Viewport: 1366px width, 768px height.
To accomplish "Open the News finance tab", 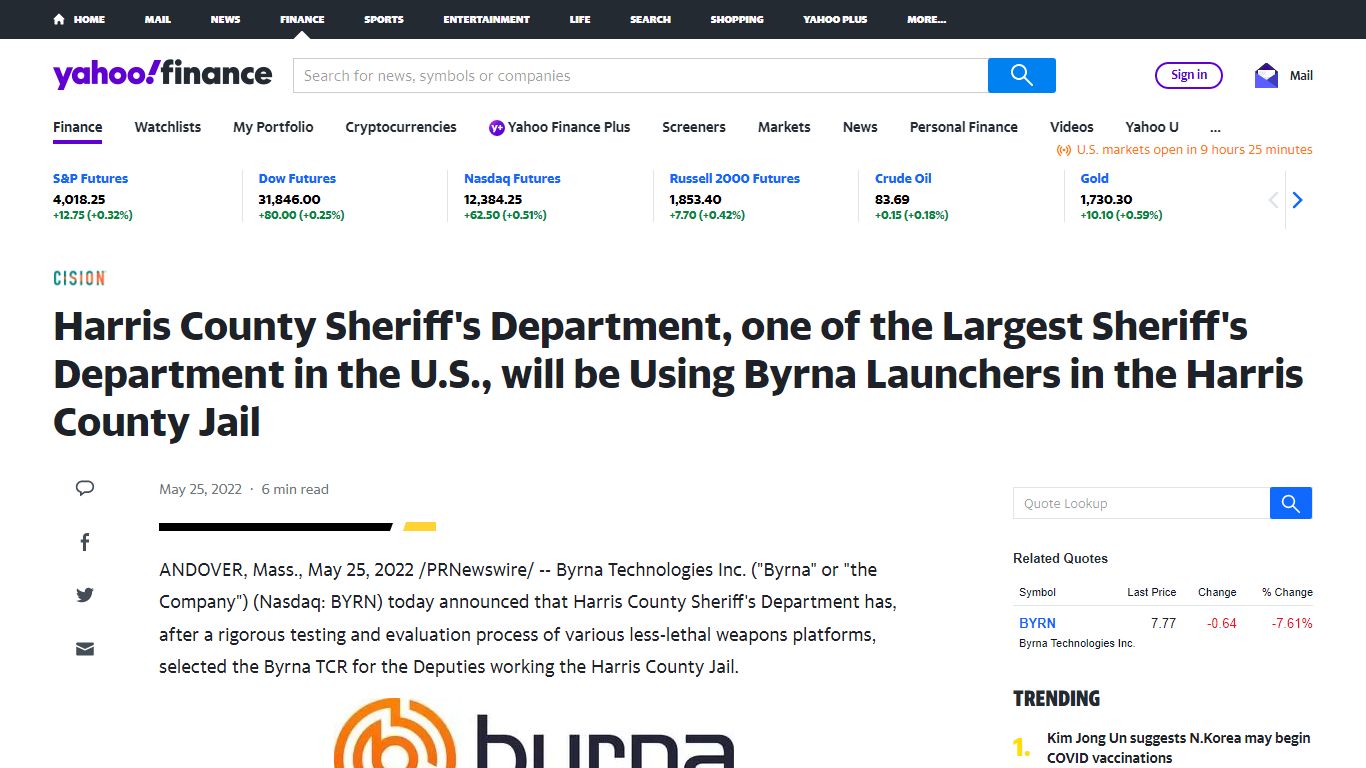I will 860,127.
